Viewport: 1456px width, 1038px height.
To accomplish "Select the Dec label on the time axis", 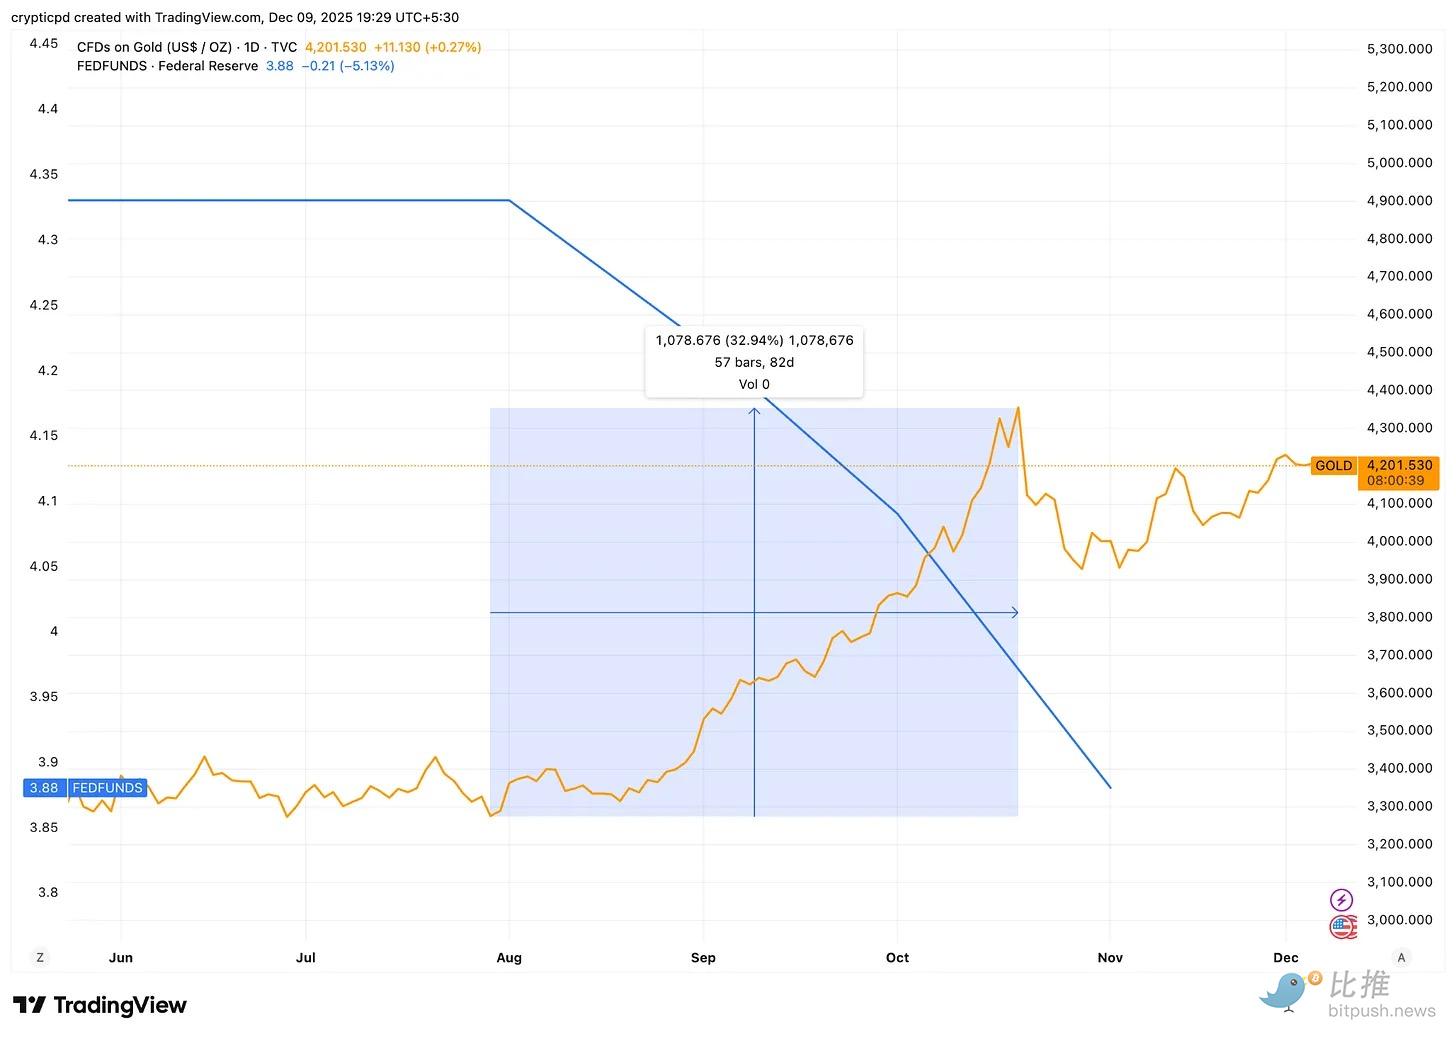I will point(1285,957).
